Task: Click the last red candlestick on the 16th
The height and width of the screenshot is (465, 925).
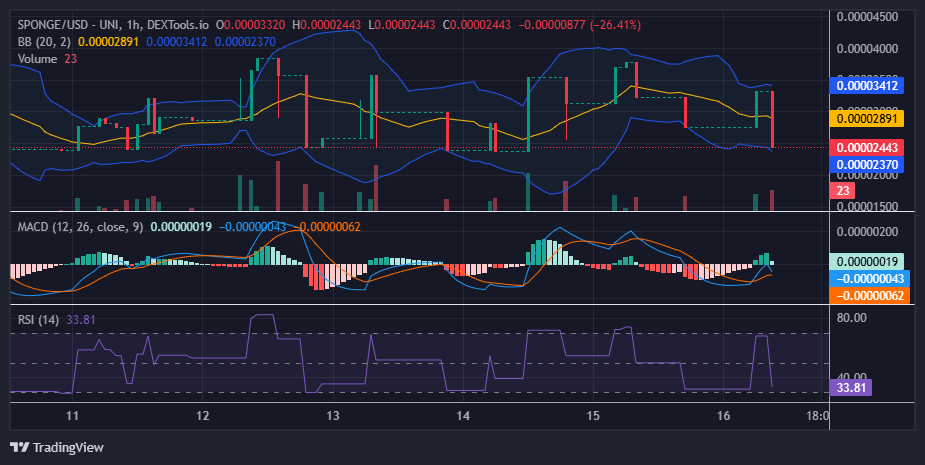Action: pos(772,120)
